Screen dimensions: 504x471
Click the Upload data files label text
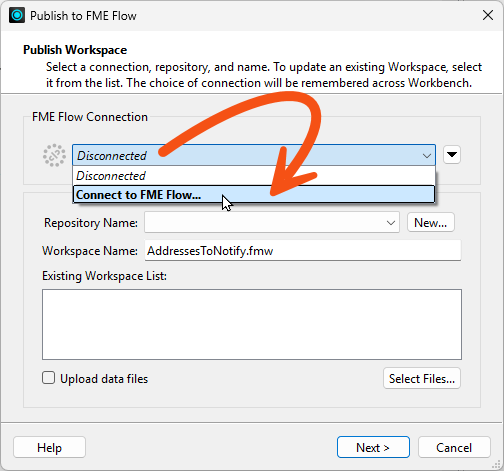click(104, 379)
